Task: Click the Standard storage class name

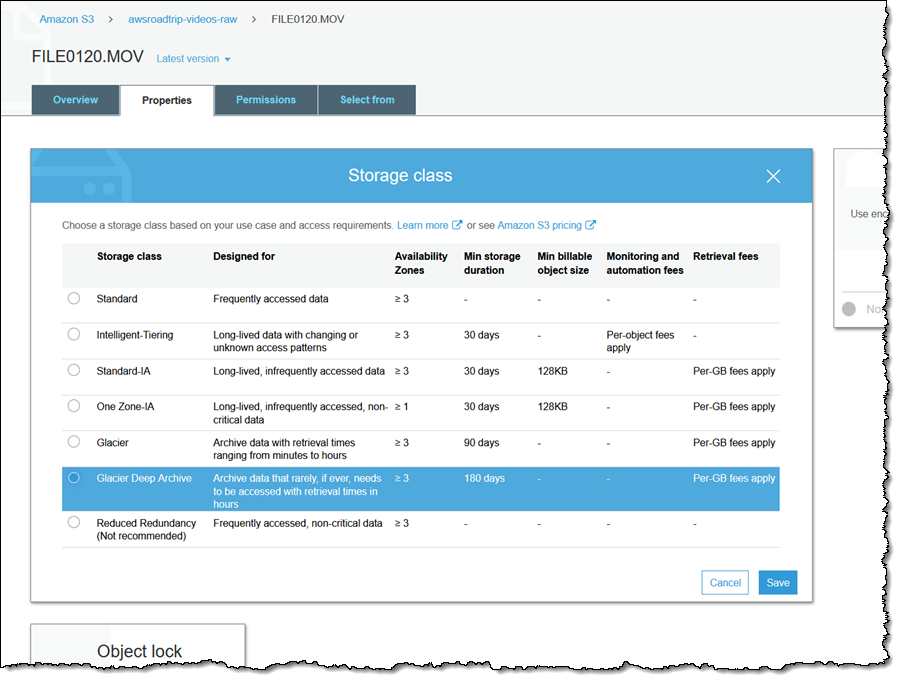Action: 117,298
